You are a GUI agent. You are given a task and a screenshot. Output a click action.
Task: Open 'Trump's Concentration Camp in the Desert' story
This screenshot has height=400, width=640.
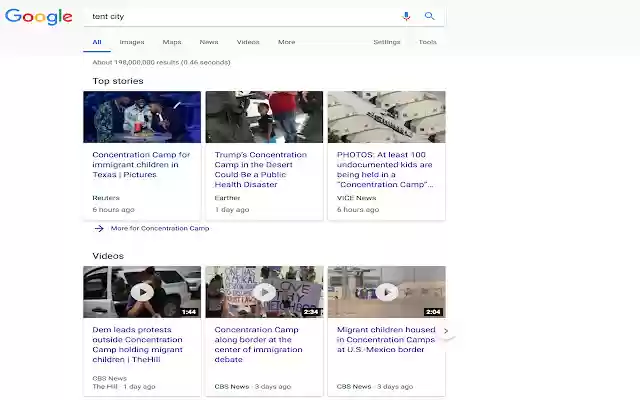[260, 169]
